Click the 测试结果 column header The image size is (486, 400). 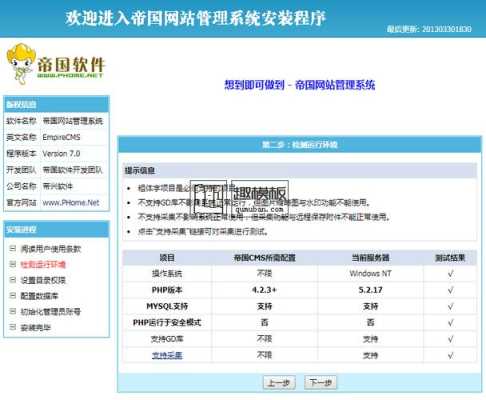click(450, 258)
